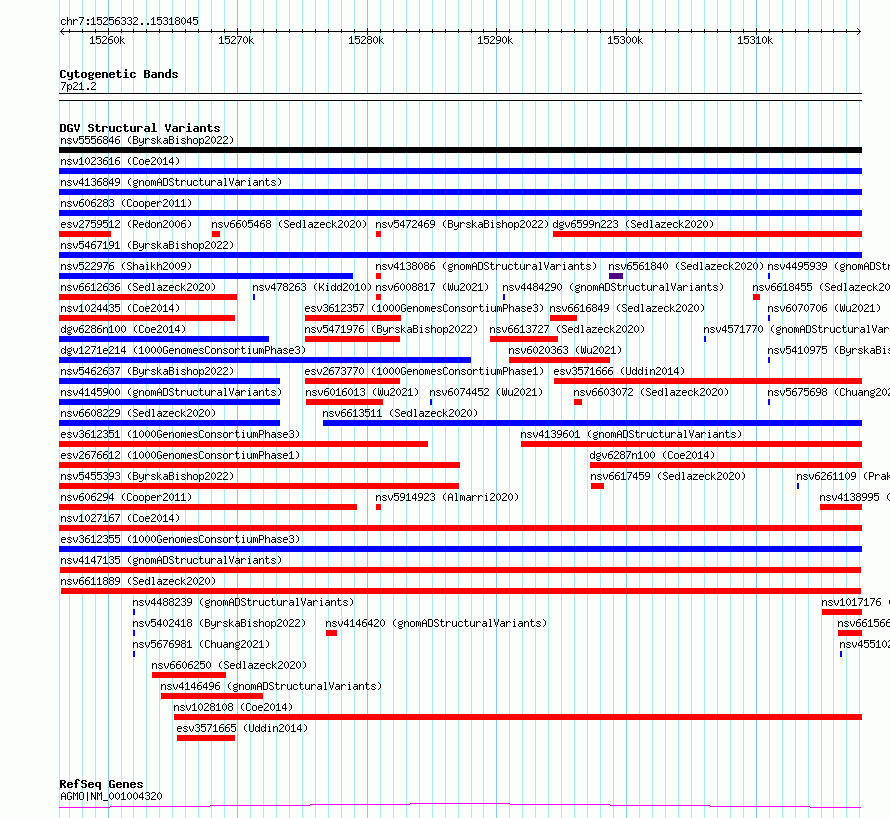This screenshot has height=818, width=890.
Task: Click nsv6605468 (Sedlazeck2020) label
Action: 289,224
